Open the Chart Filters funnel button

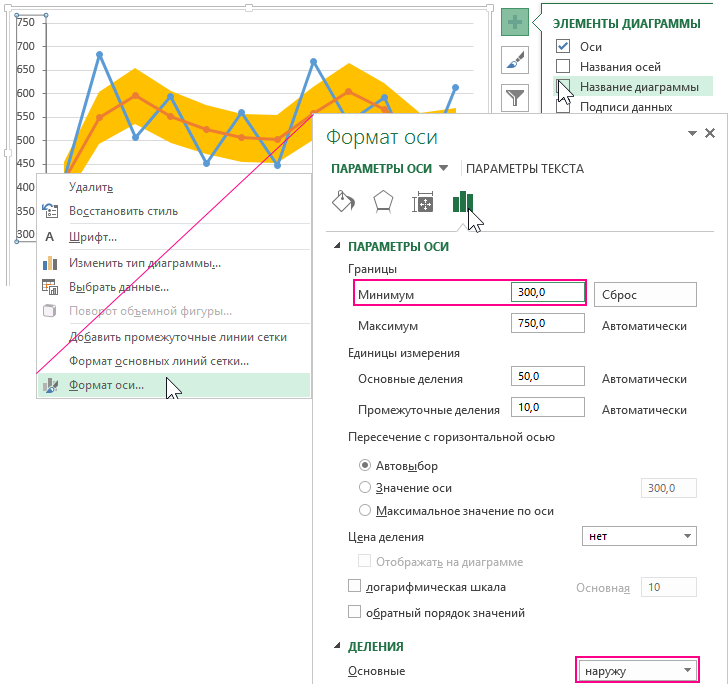(514, 97)
